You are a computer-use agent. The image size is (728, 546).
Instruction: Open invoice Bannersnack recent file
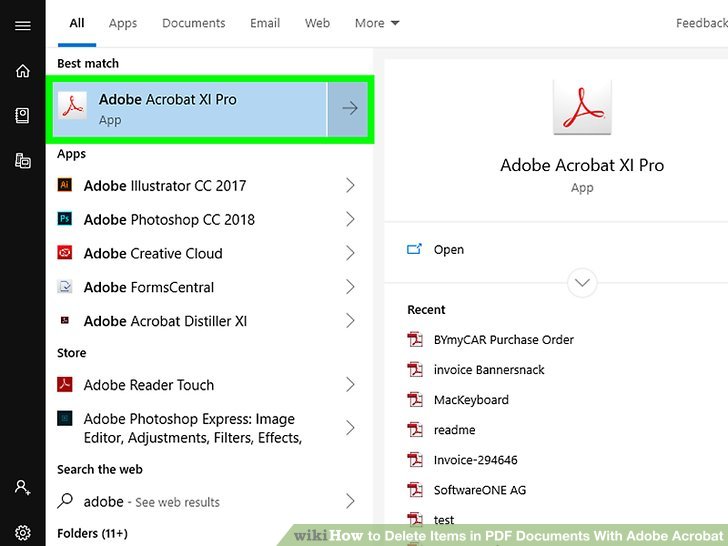[x=489, y=370]
